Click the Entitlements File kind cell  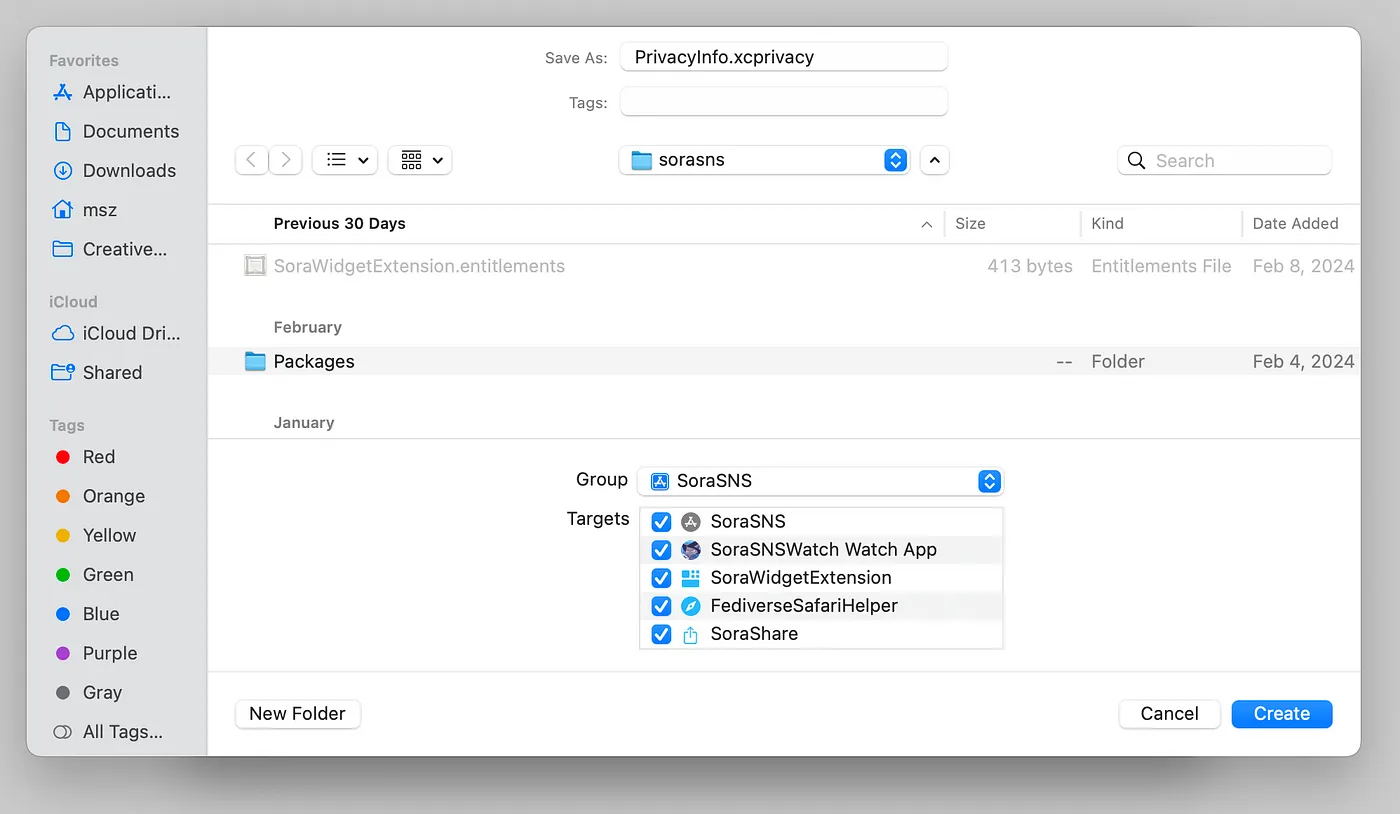1161,266
